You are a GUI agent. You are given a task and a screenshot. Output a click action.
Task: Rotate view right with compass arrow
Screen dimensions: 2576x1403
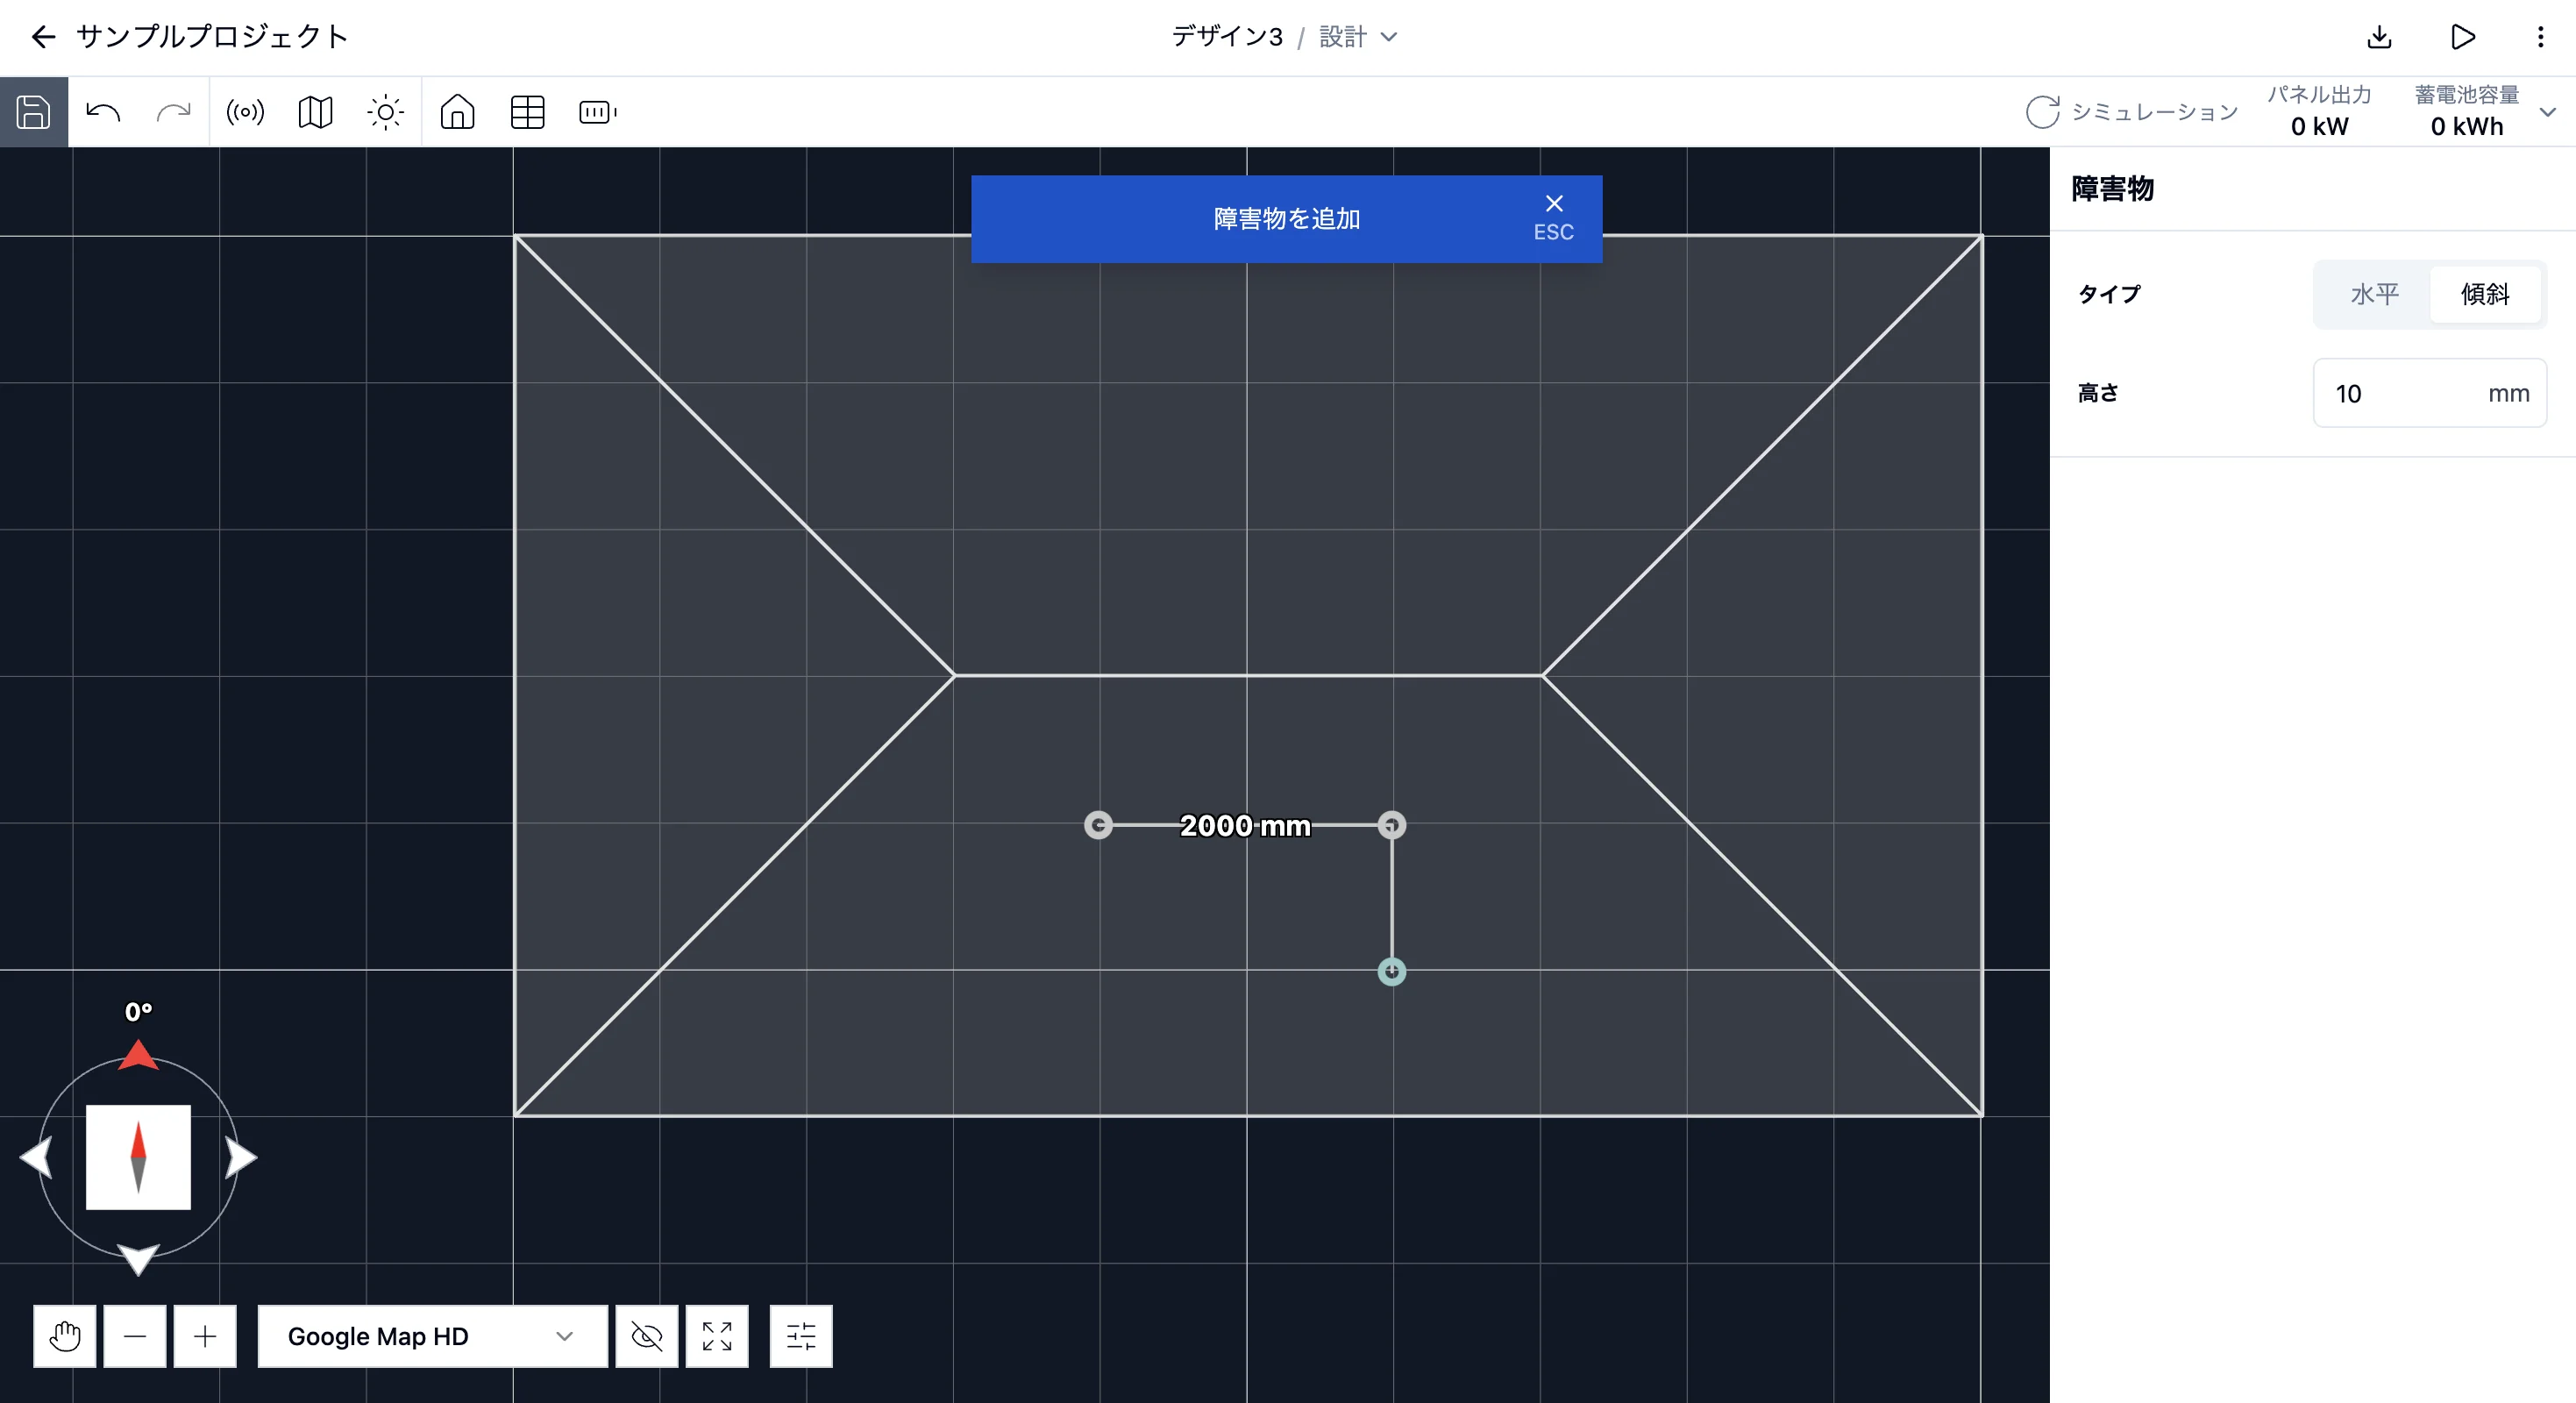(241, 1157)
